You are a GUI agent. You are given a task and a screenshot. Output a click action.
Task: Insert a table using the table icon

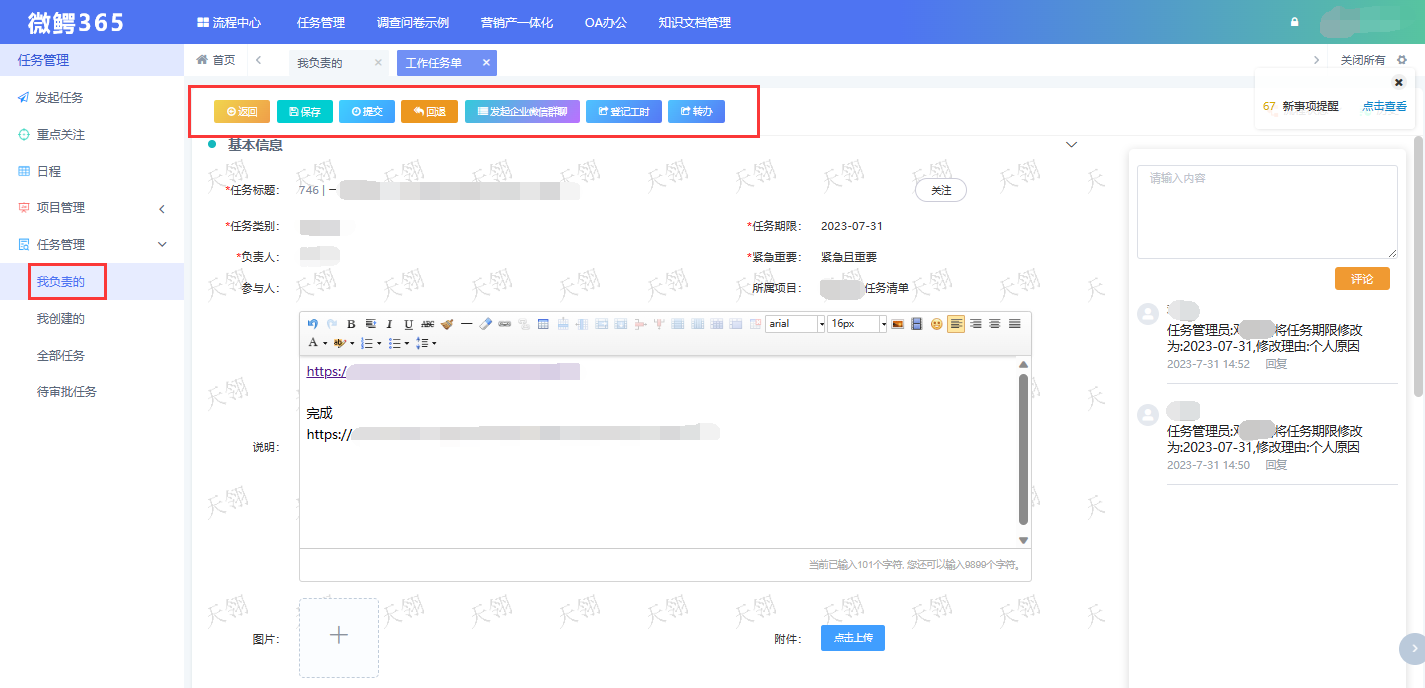(x=543, y=324)
